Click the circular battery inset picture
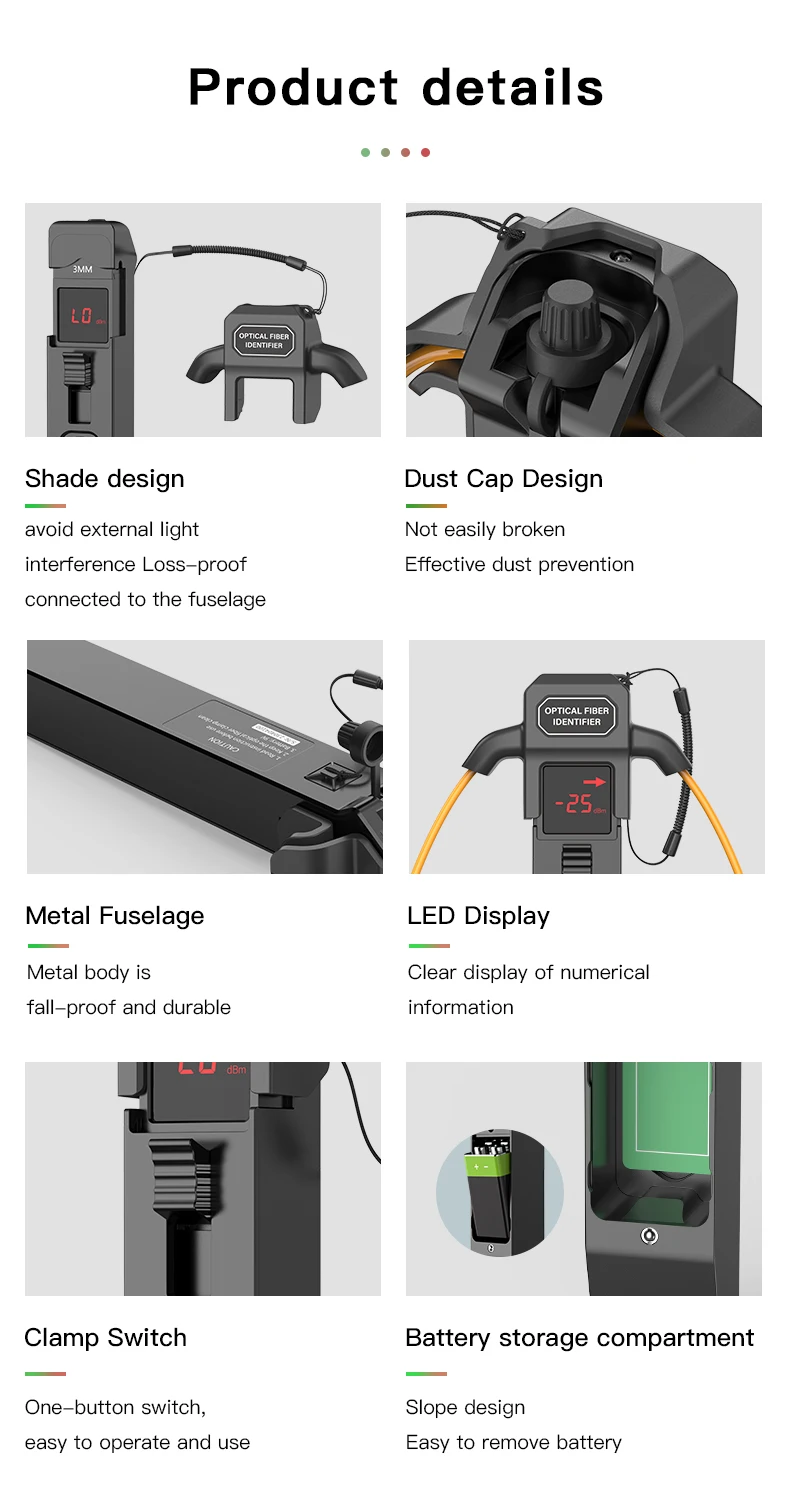The height and width of the screenshot is (1490, 790). [500, 1193]
